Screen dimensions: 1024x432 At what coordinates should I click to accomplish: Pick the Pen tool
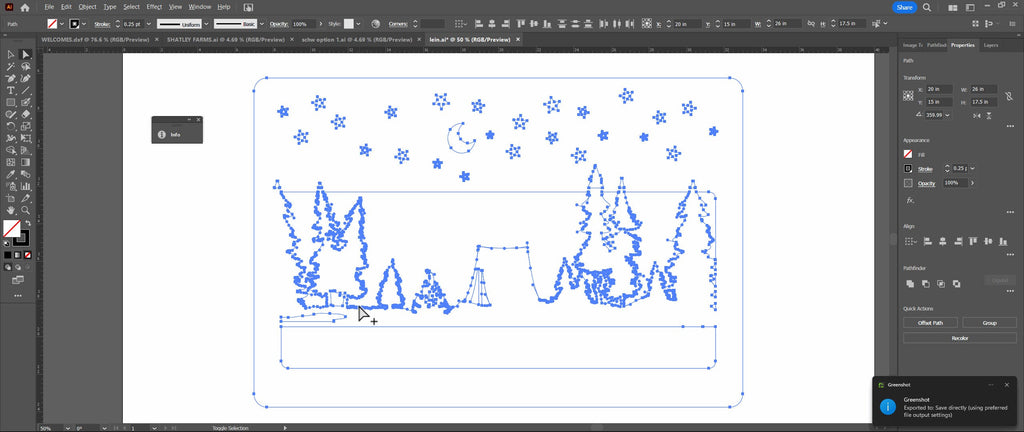(x=11, y=78)
